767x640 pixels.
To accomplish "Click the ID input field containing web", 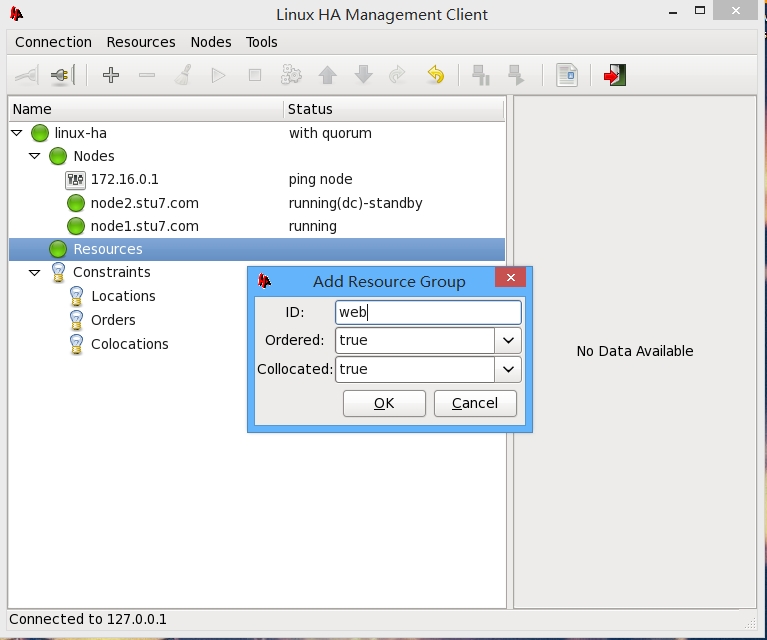I will click(428, 312).
